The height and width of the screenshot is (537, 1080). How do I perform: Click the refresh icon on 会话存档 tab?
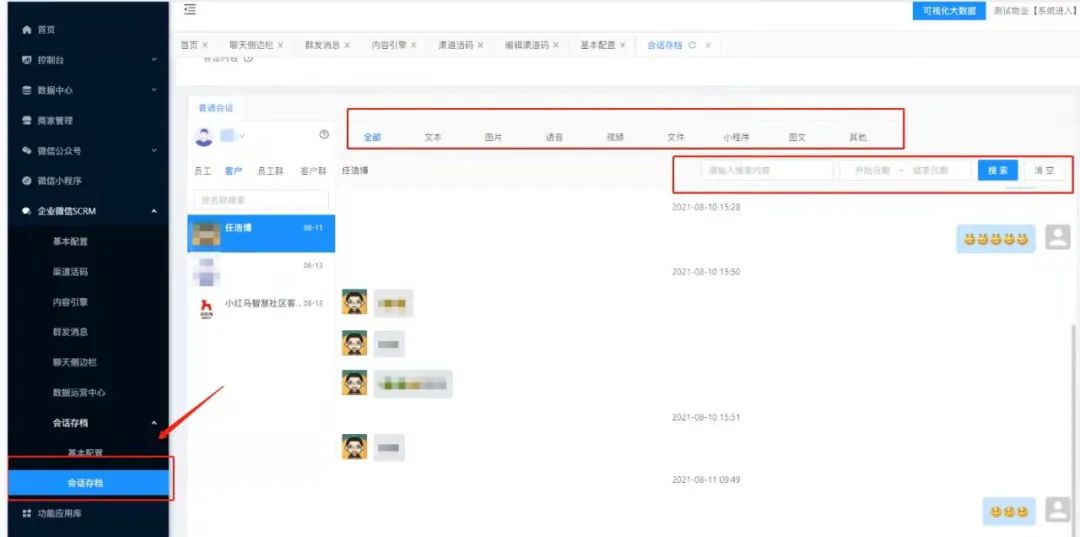[x=692, y=45]
